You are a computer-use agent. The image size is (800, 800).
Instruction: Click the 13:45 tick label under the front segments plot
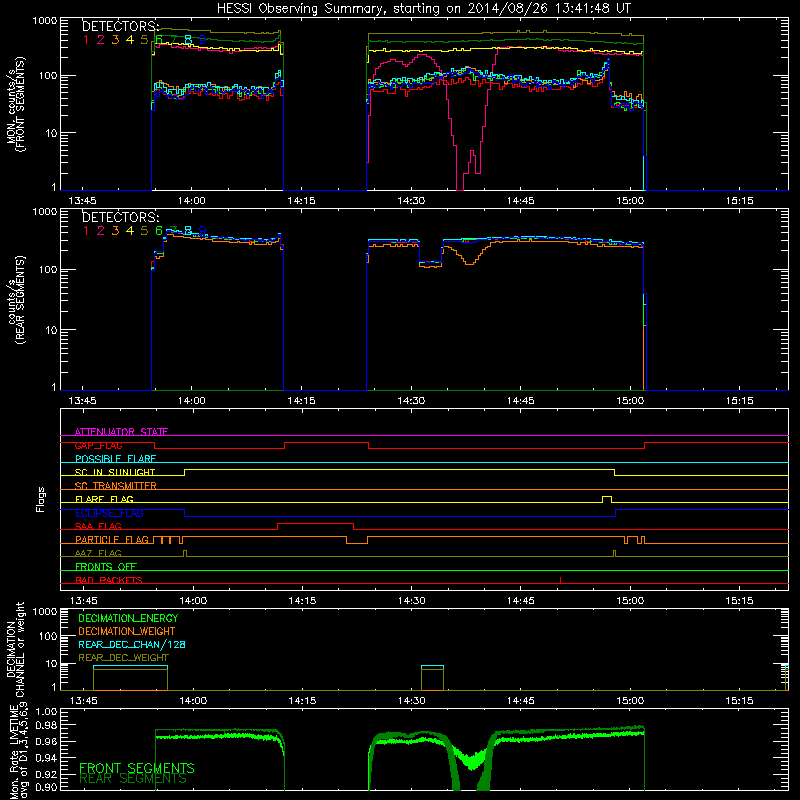click(82, 201)
